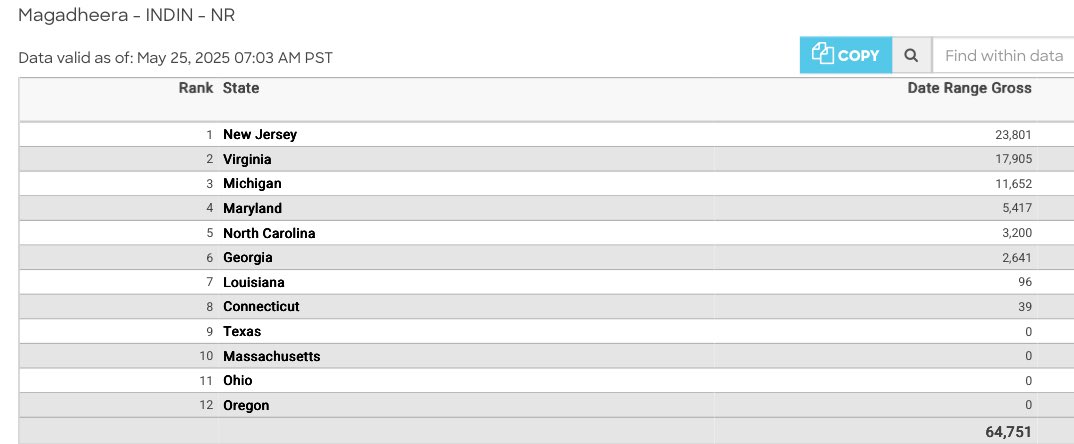The height and width of the screenshot is (444, 1074).
Task: Select North Carolina in the table
Action: click(269, 233)
